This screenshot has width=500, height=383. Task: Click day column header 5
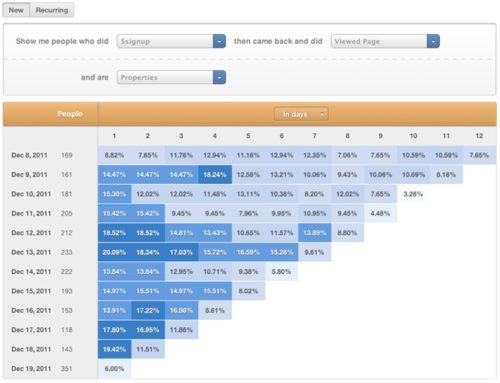click(248, 136)
